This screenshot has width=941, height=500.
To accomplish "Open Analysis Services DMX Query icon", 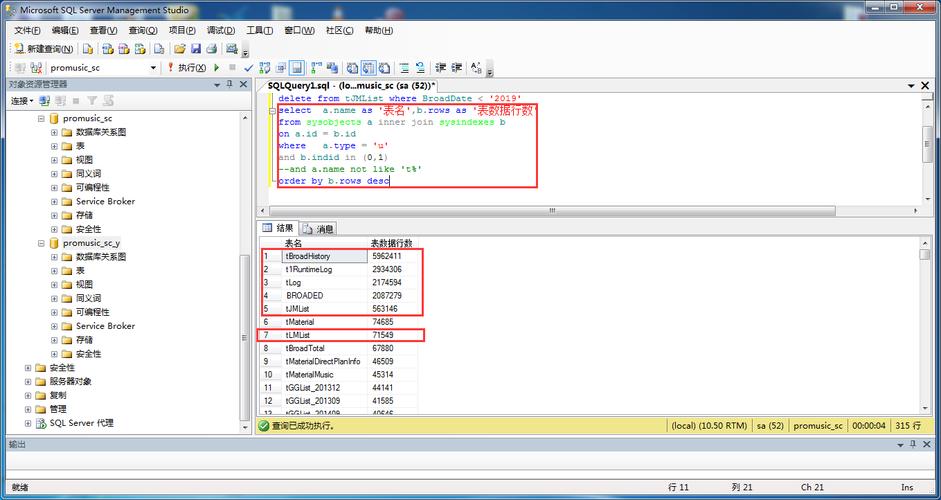I will click(124, 49).
